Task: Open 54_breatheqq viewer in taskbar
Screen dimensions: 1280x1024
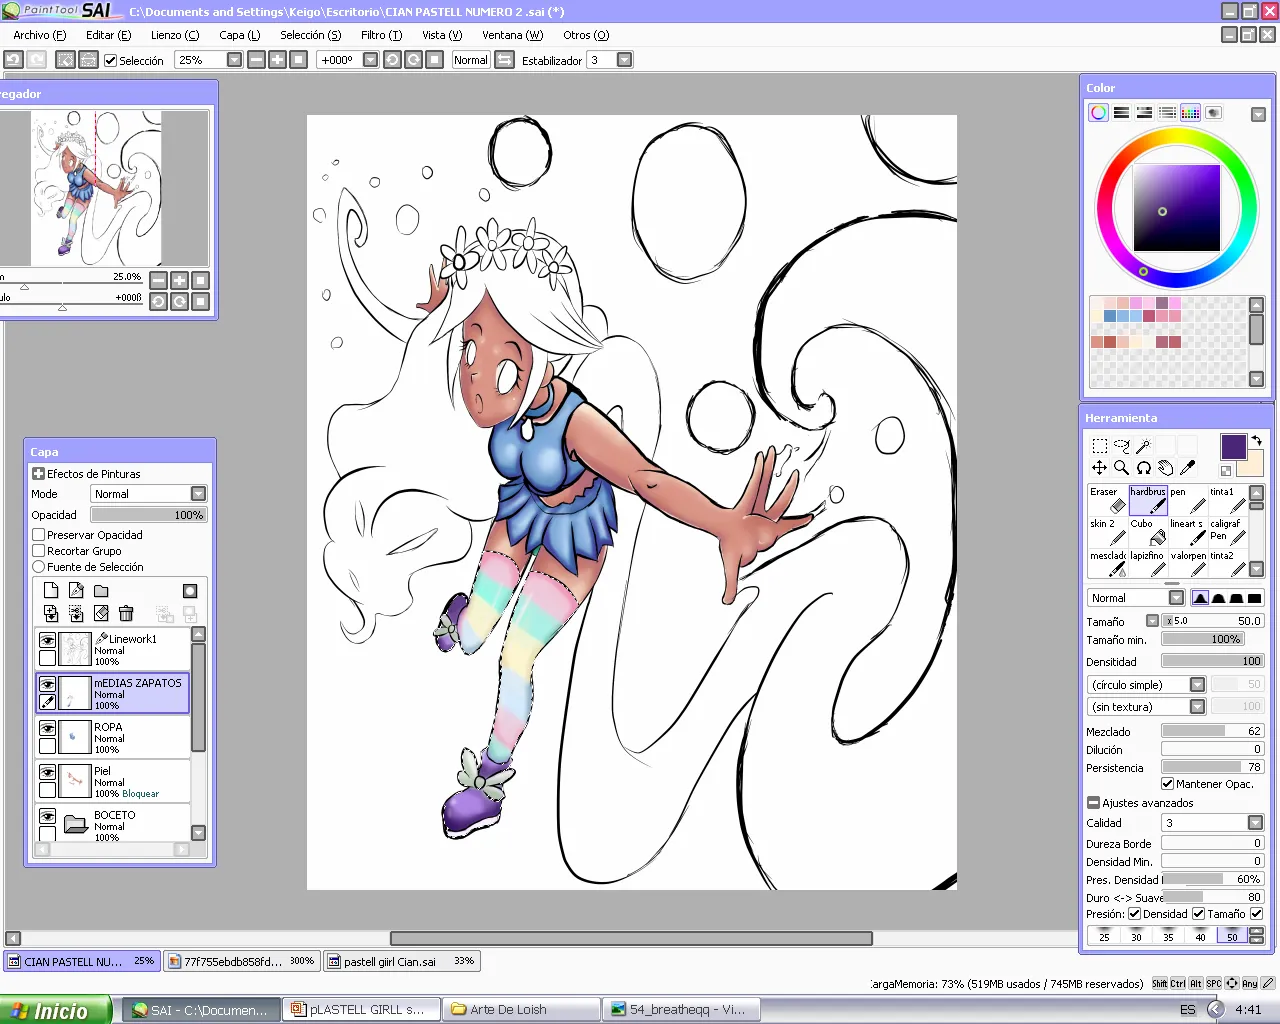Action: [x=681, y=1010]
